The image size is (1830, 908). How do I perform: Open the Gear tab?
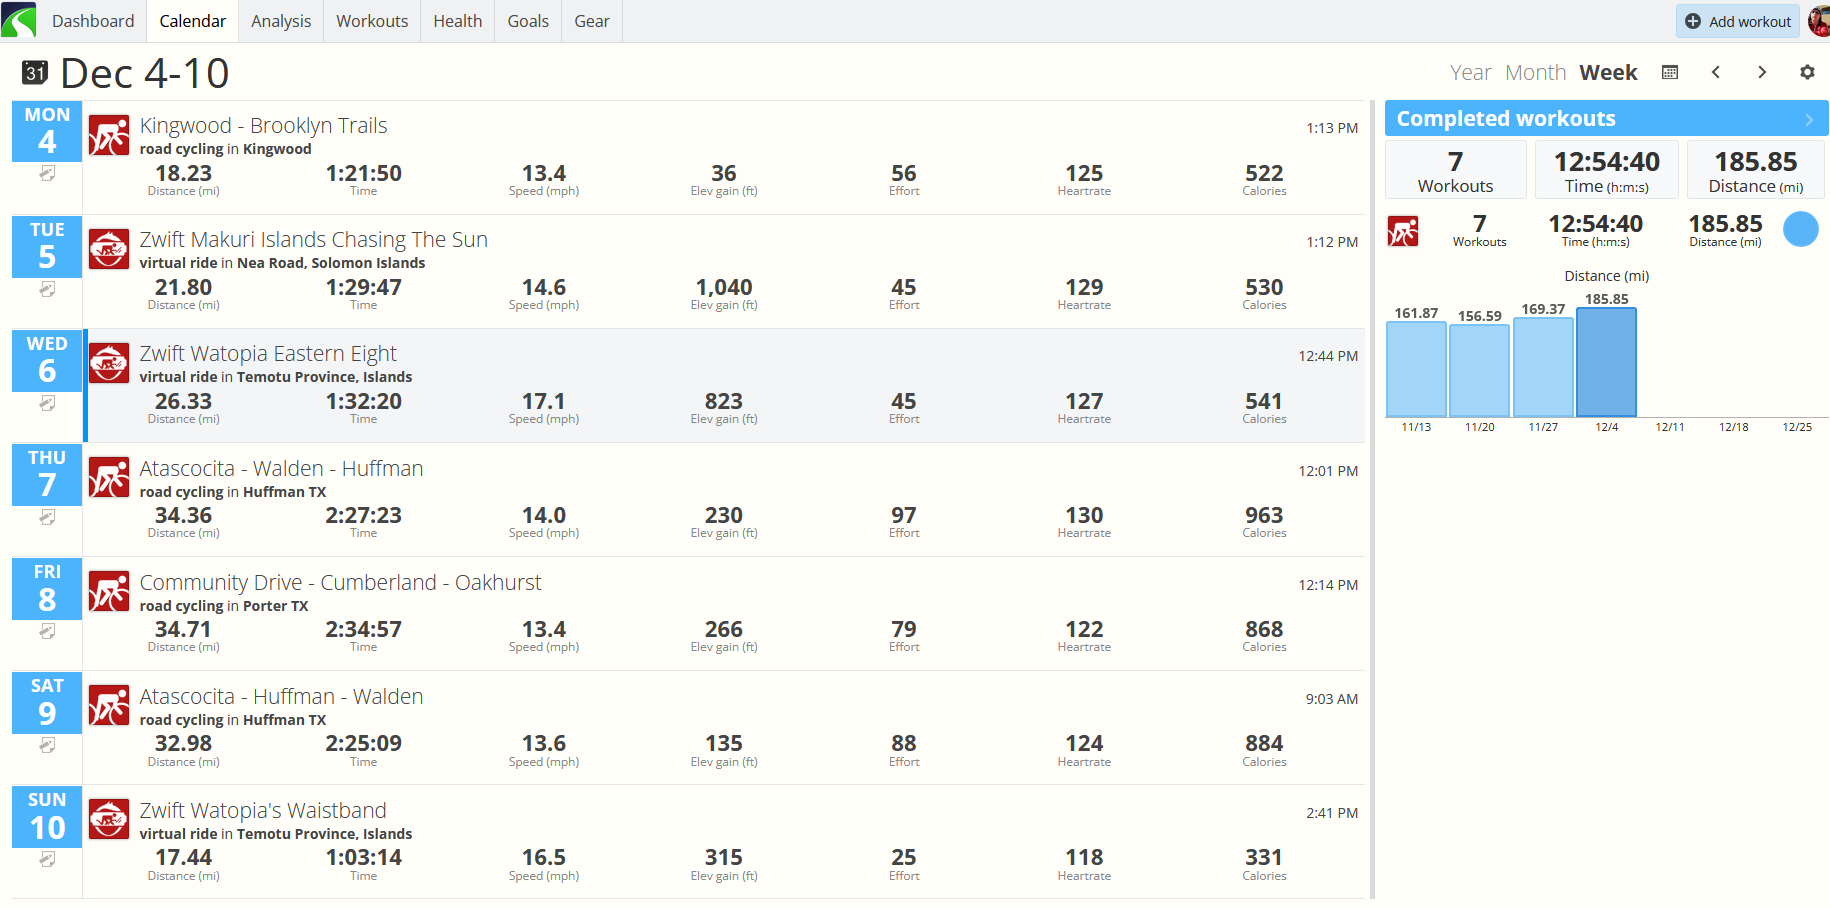(x=592, y=21)
